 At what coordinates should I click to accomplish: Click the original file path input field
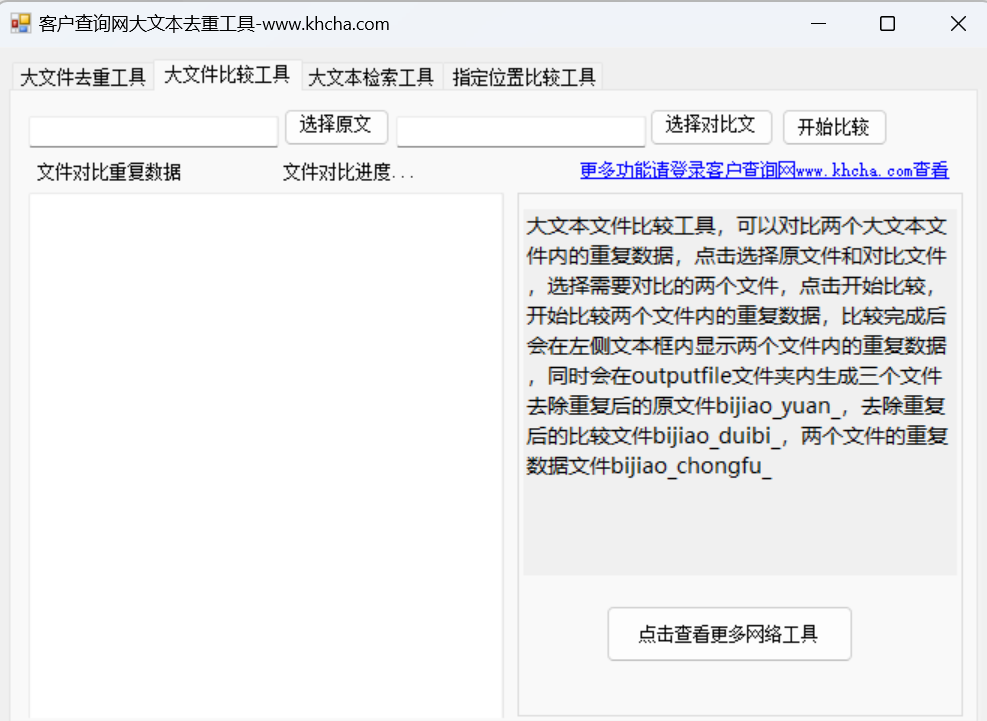(153, 131)
